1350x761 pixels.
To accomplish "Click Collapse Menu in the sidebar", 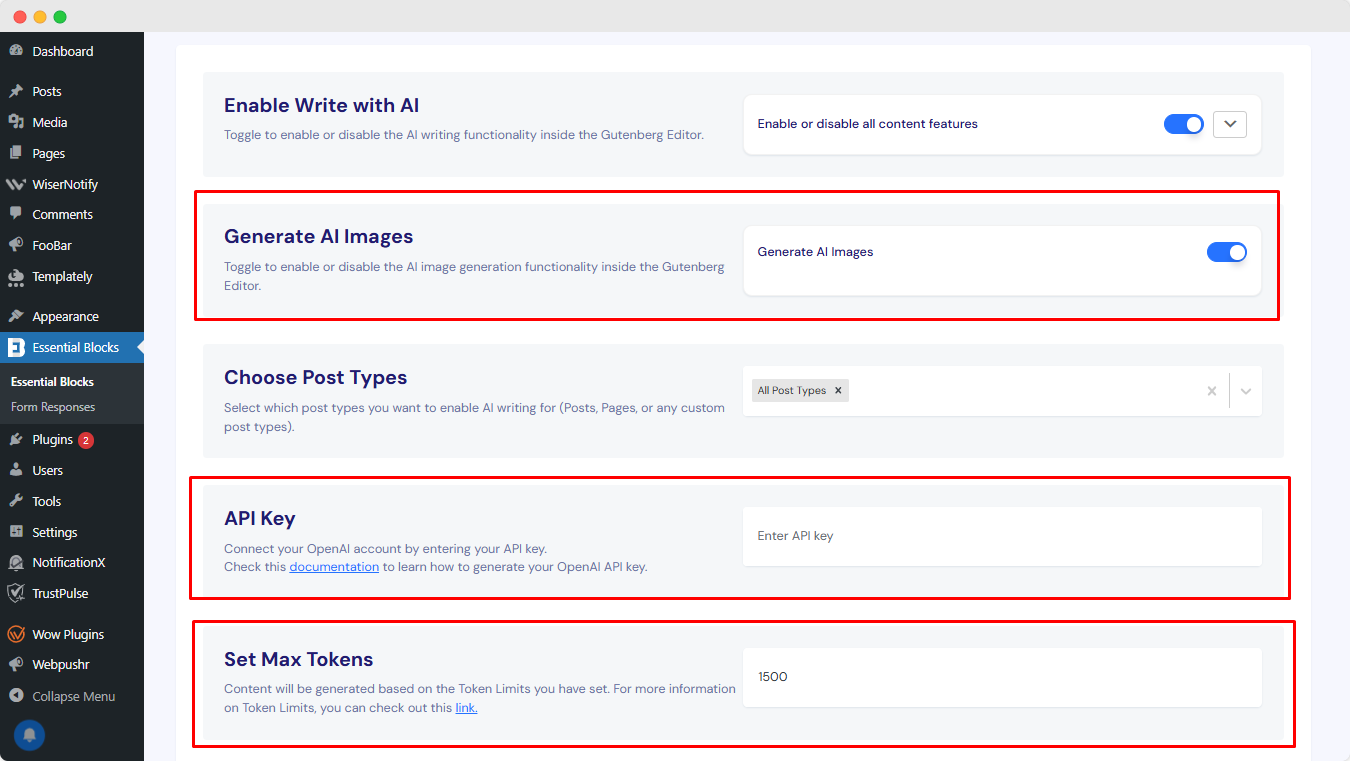I will [x=72, y=696].
